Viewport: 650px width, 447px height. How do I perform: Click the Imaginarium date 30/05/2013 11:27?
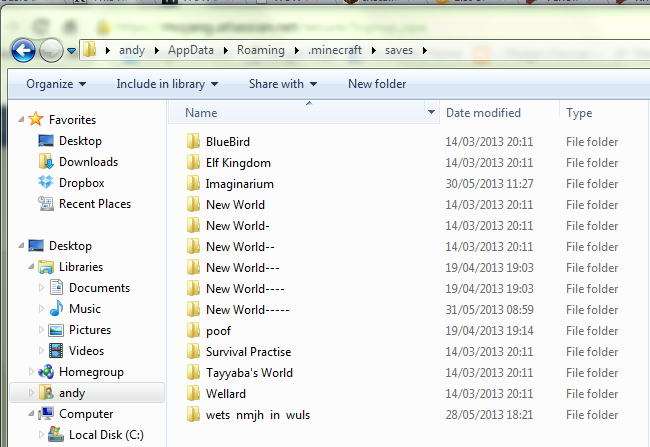489,184
